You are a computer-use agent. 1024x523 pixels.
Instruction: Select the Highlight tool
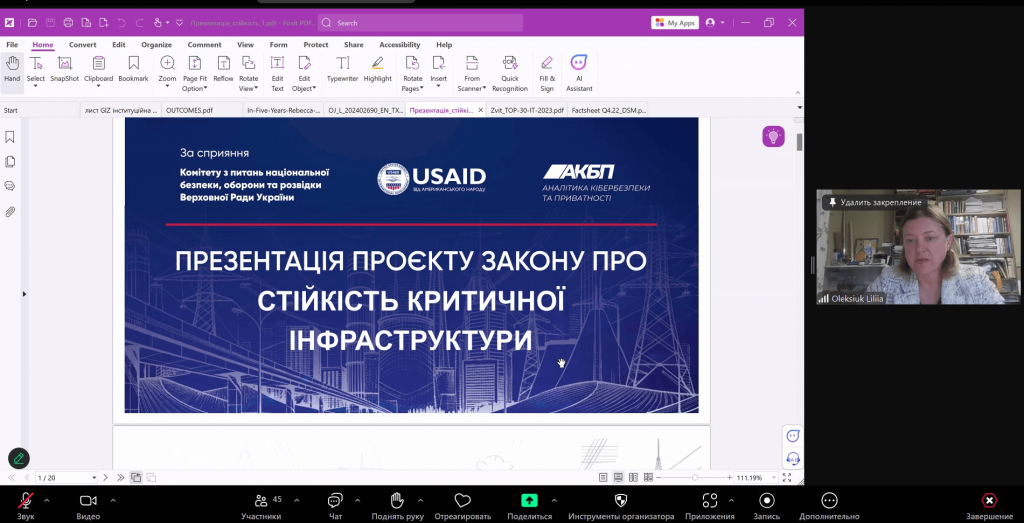pyautogui.click(x=378, y=68)
